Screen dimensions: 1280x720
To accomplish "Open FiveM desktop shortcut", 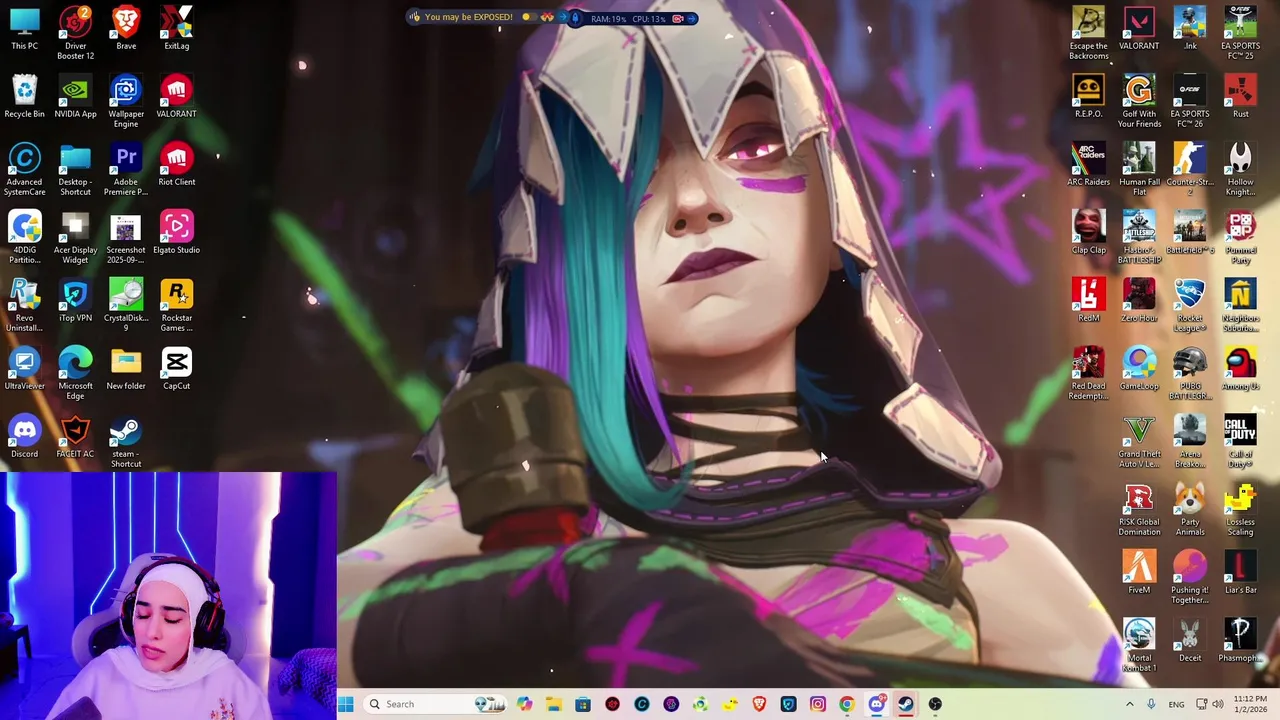I will (1139, 572).
